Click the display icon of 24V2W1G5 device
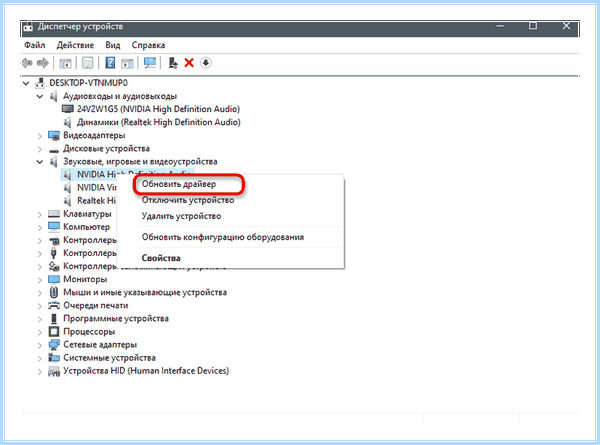Image resolution: width=600 pixels, height=445 pixels. (x=68, y=109)
